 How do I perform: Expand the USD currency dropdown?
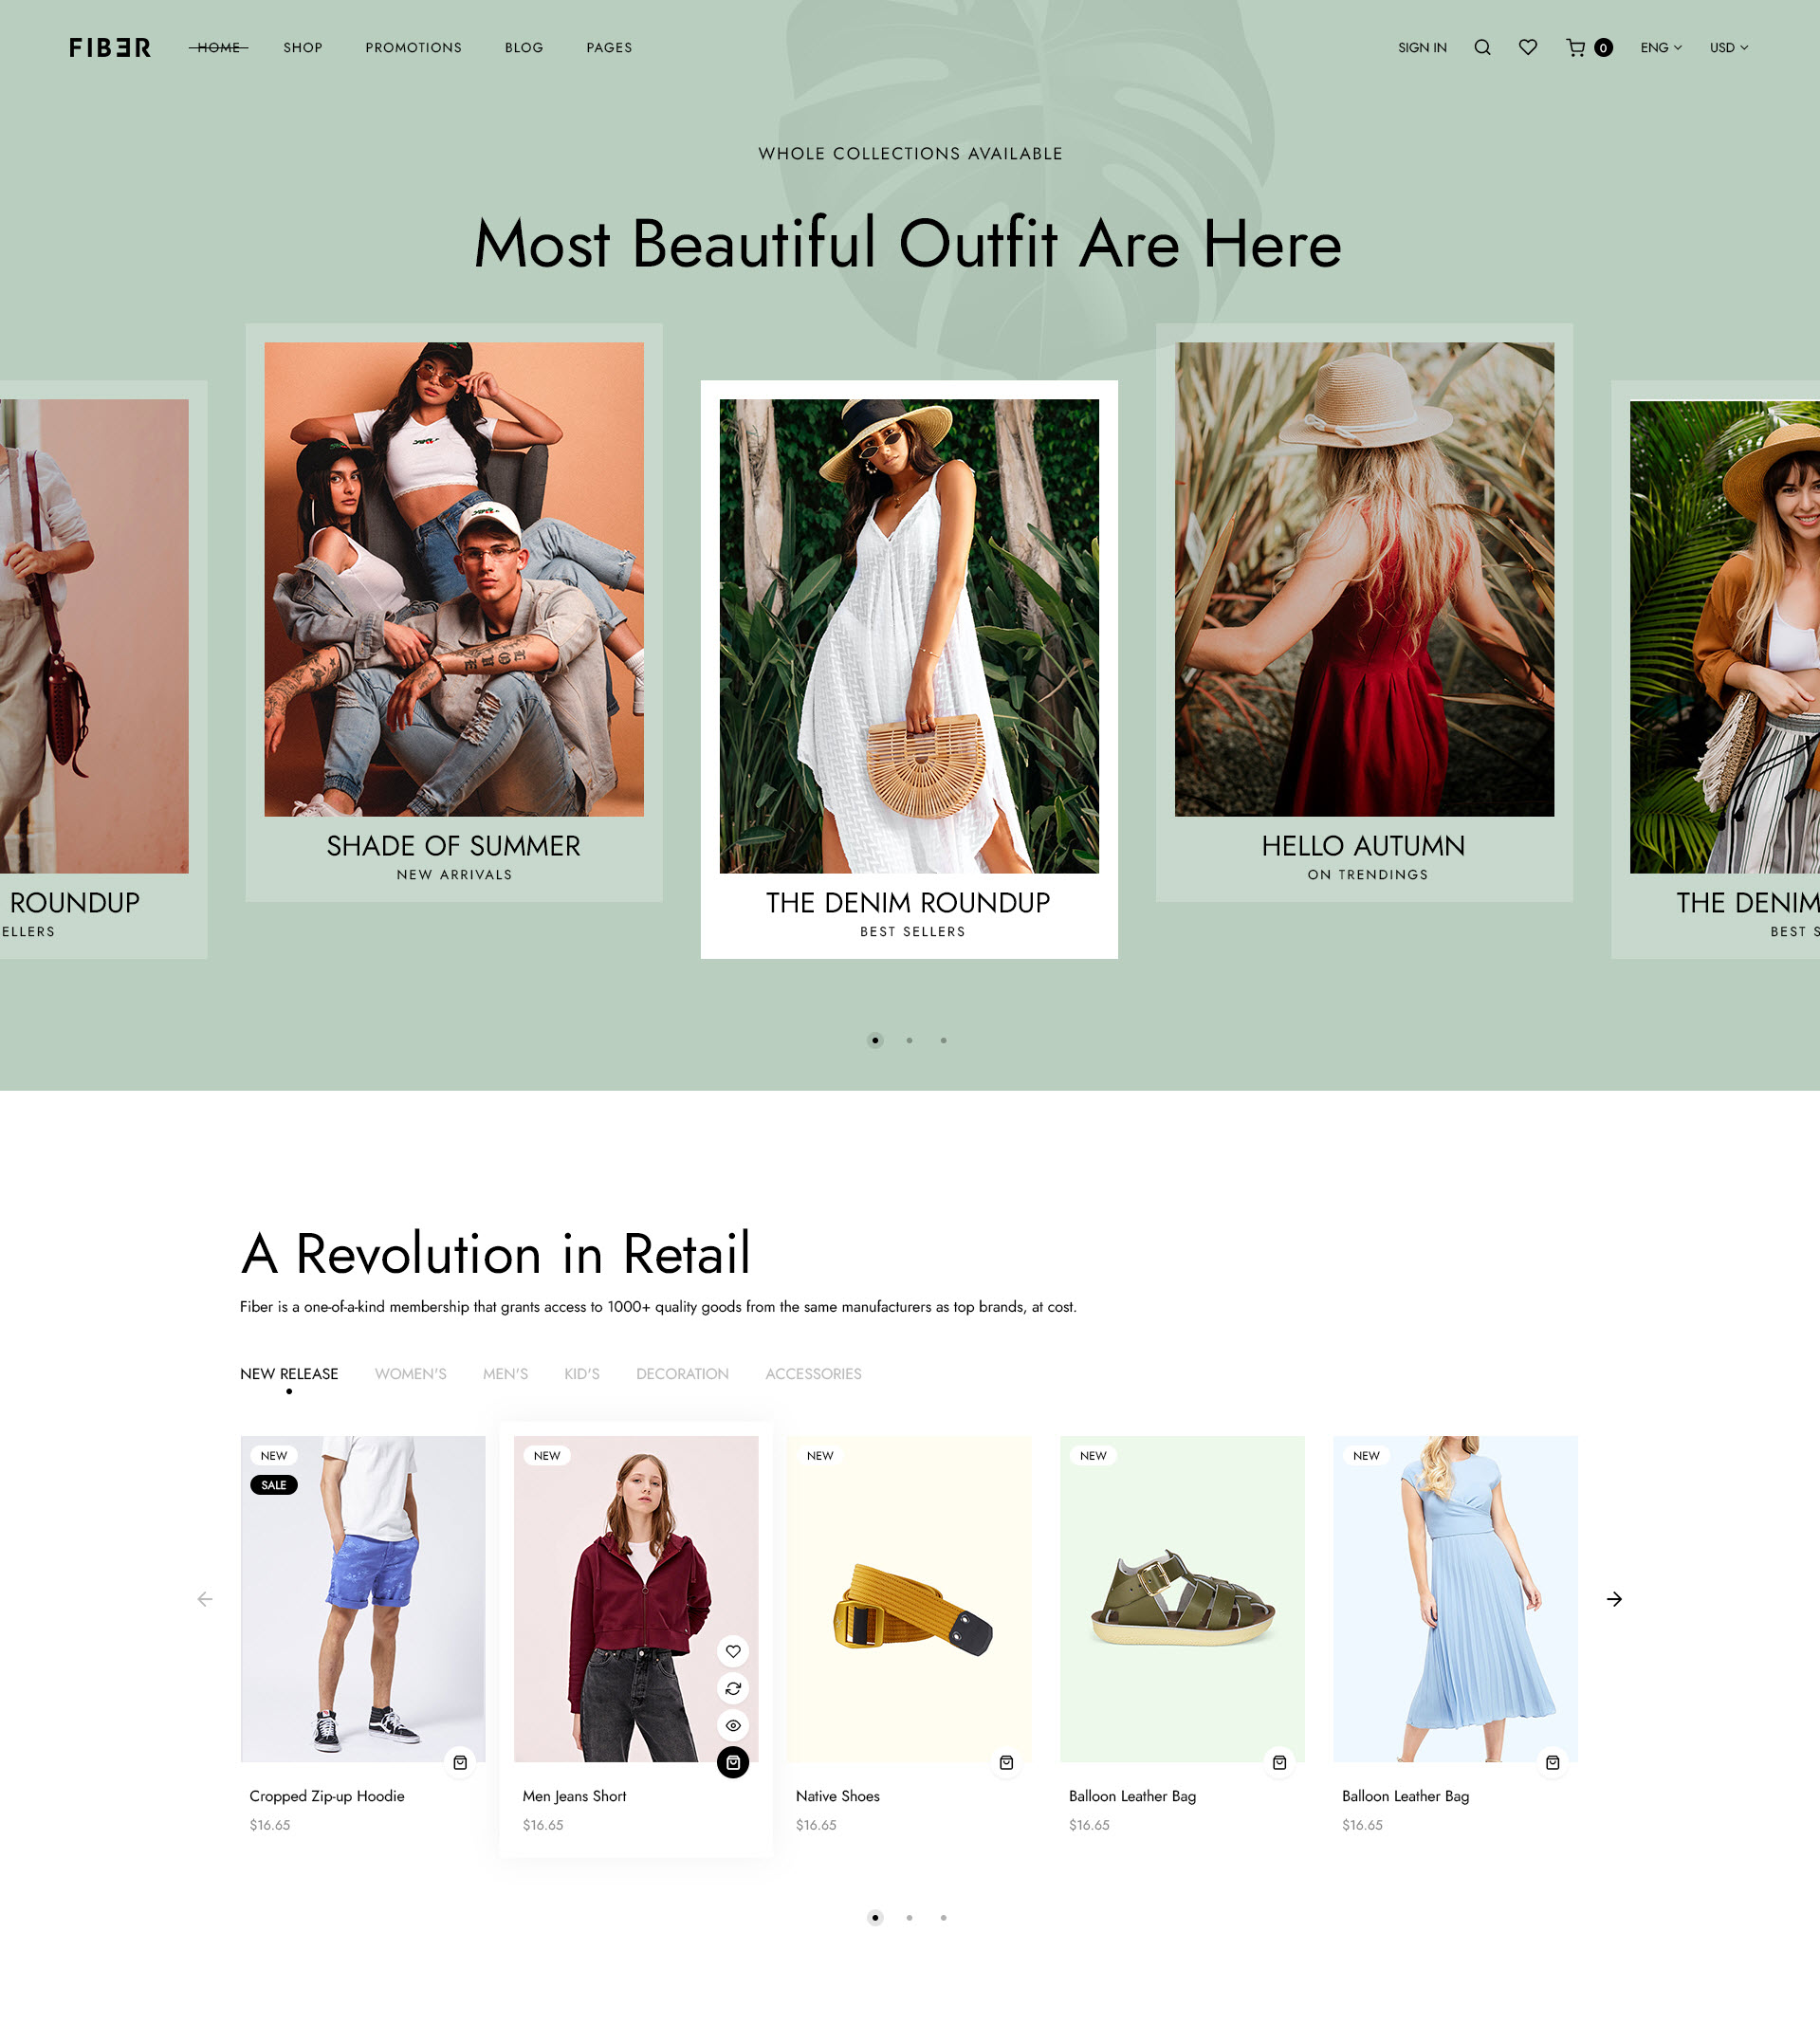click(1729, 47)
